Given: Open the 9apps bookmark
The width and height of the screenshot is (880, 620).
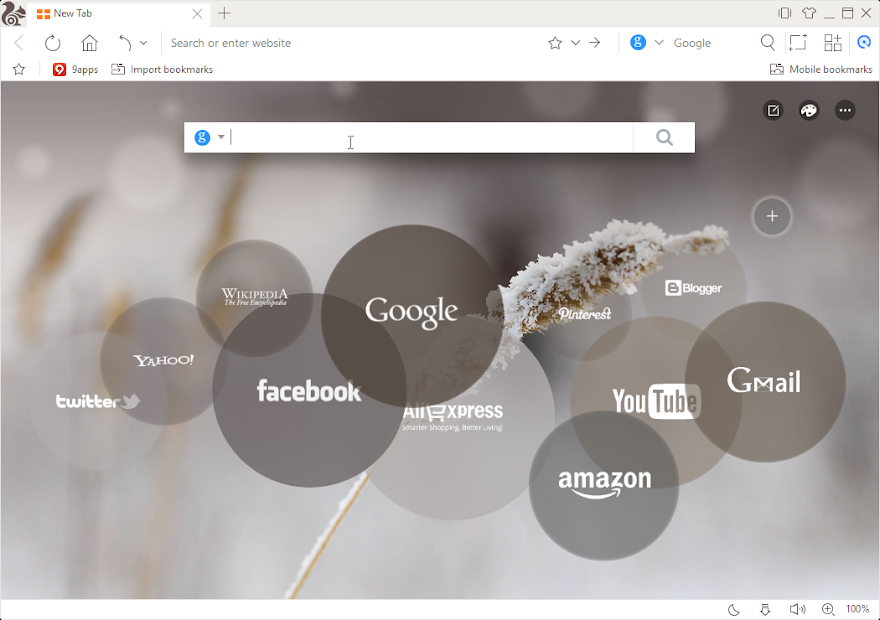Looking at the screenshot, I should pos(75,70).
